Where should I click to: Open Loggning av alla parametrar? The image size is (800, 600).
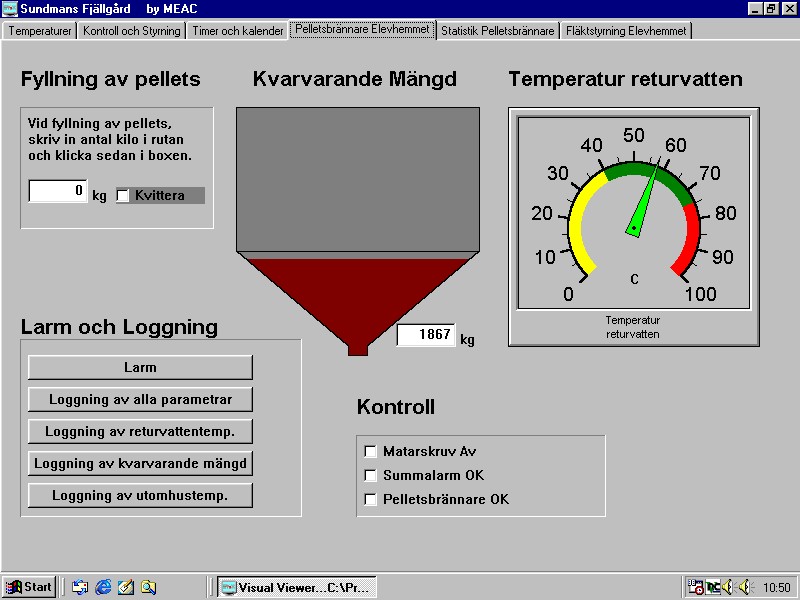pos(140,399)
